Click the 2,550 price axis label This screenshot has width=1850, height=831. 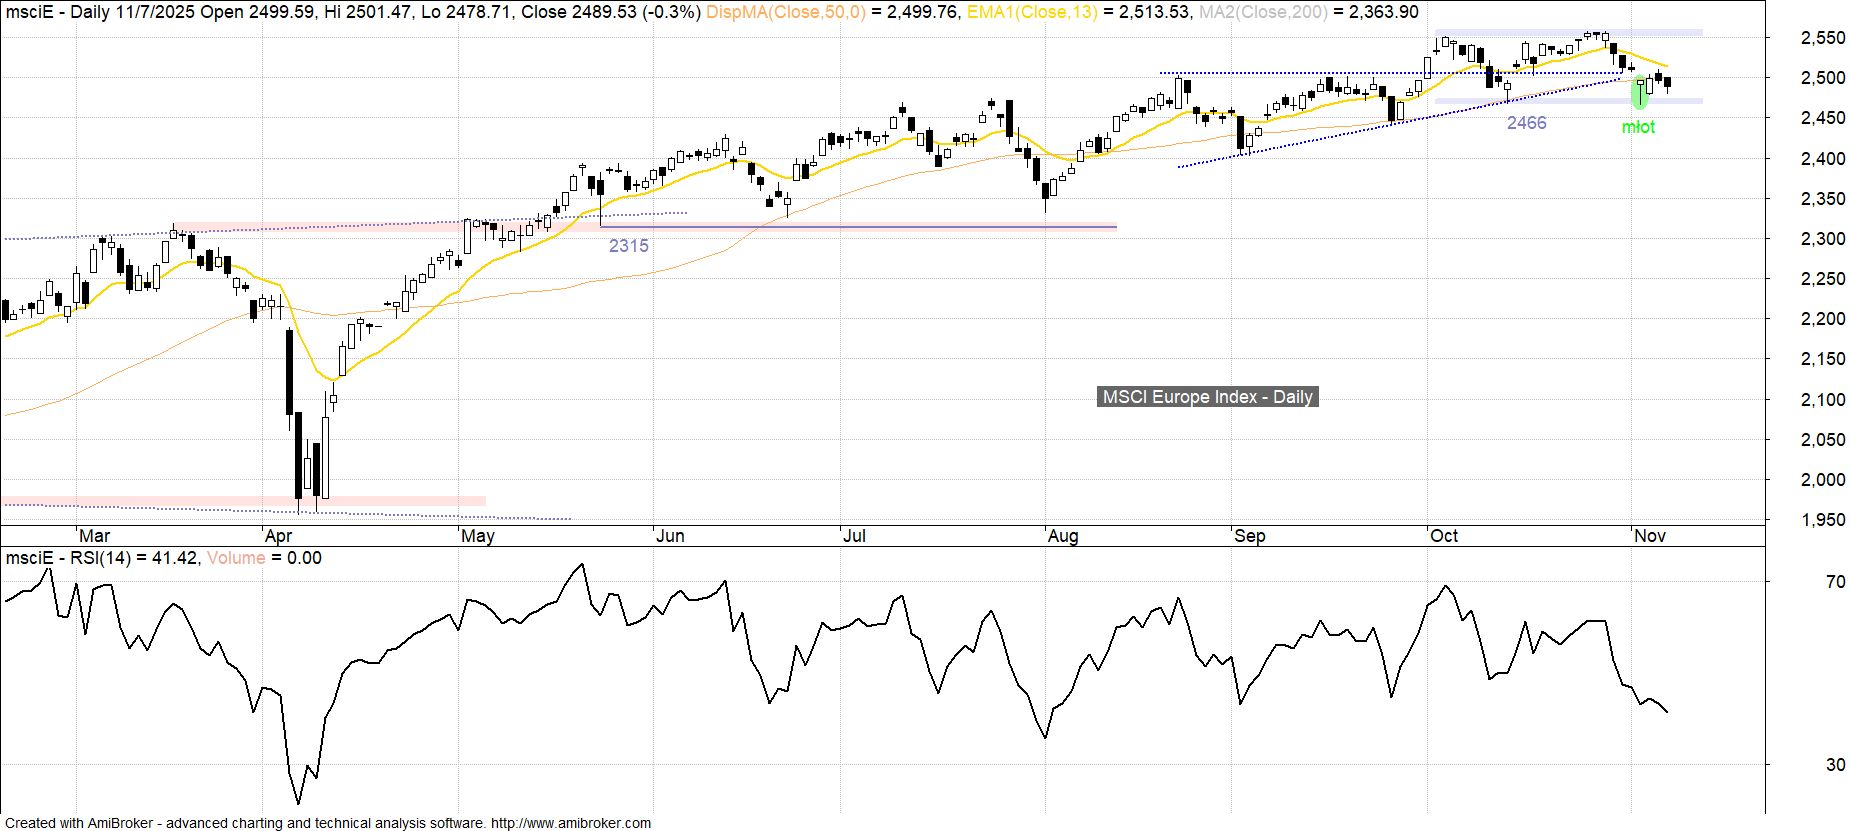[1822, 38]
